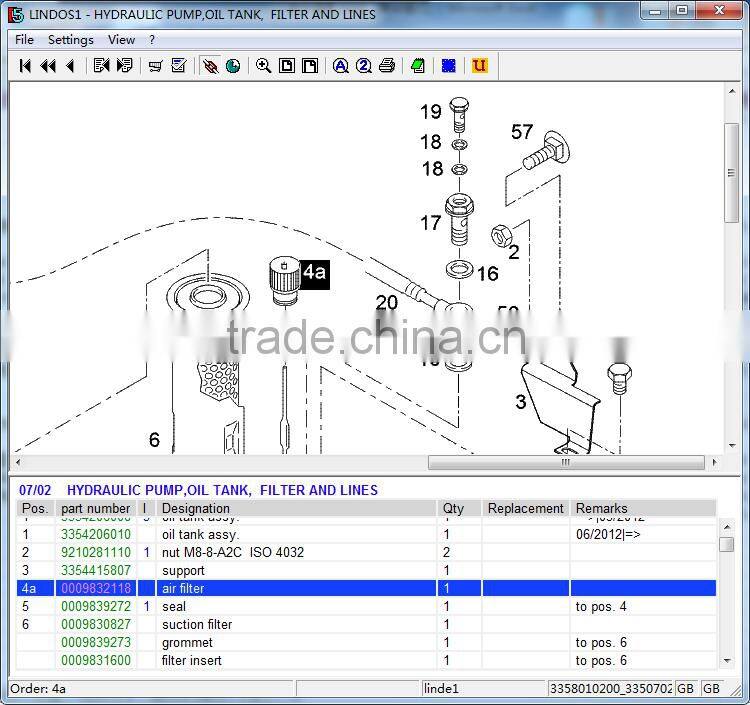Click the part number column header
Screen dimensions: 750x705
[96, 508]
